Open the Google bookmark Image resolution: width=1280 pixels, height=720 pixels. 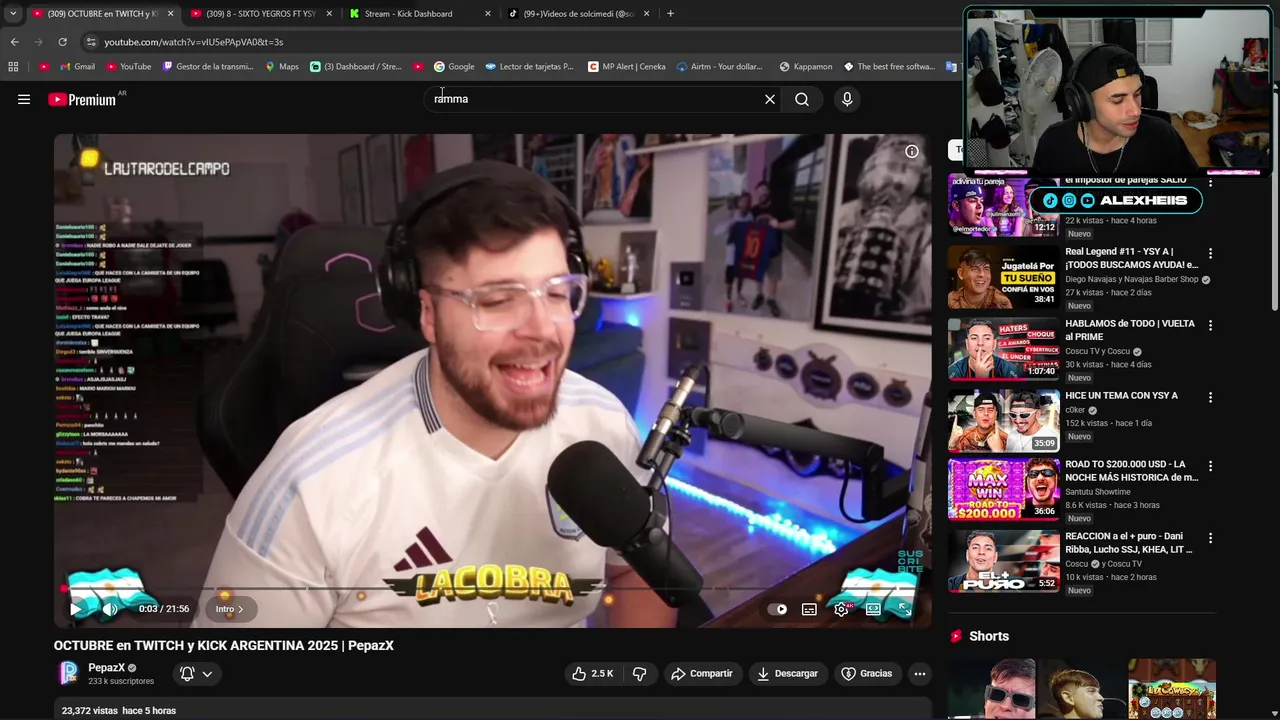454,67
